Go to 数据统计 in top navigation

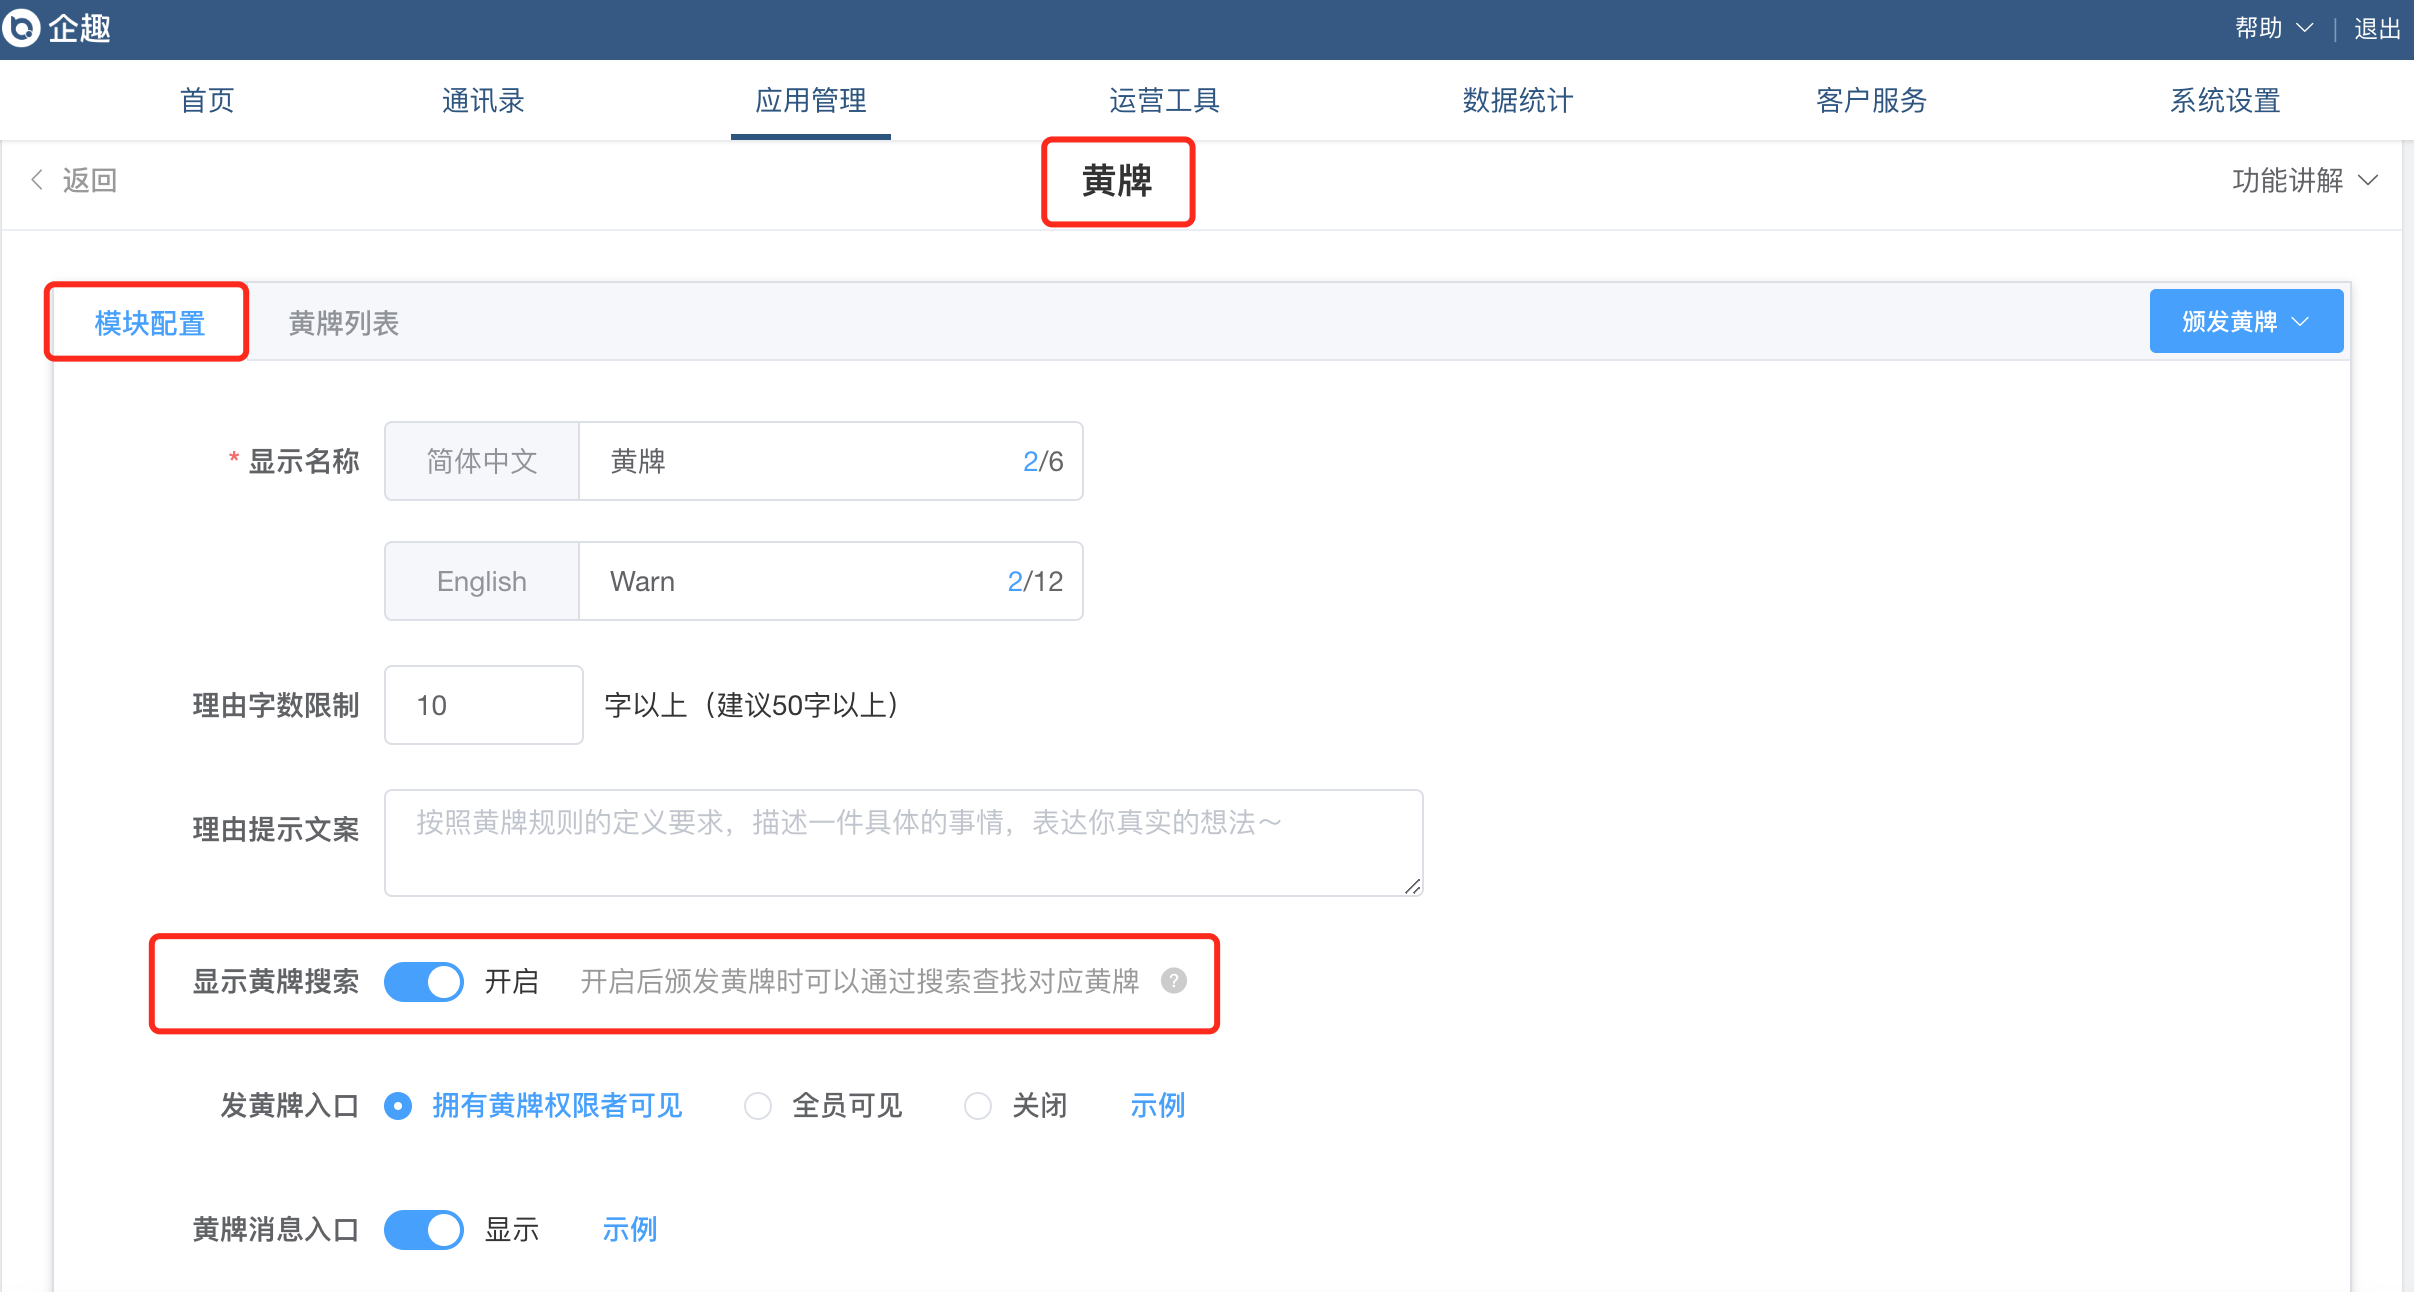coord(1517,100)
